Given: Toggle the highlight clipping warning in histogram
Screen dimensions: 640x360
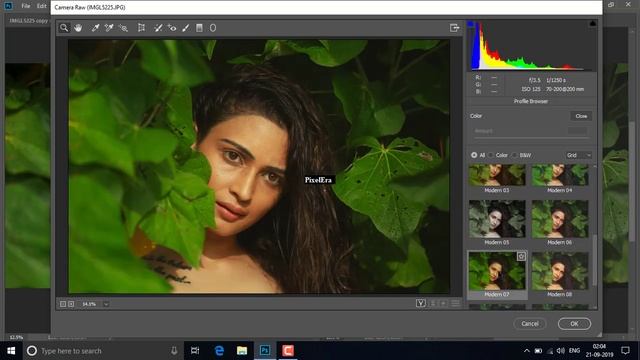Looking at the screenshot, I should 592,24.
